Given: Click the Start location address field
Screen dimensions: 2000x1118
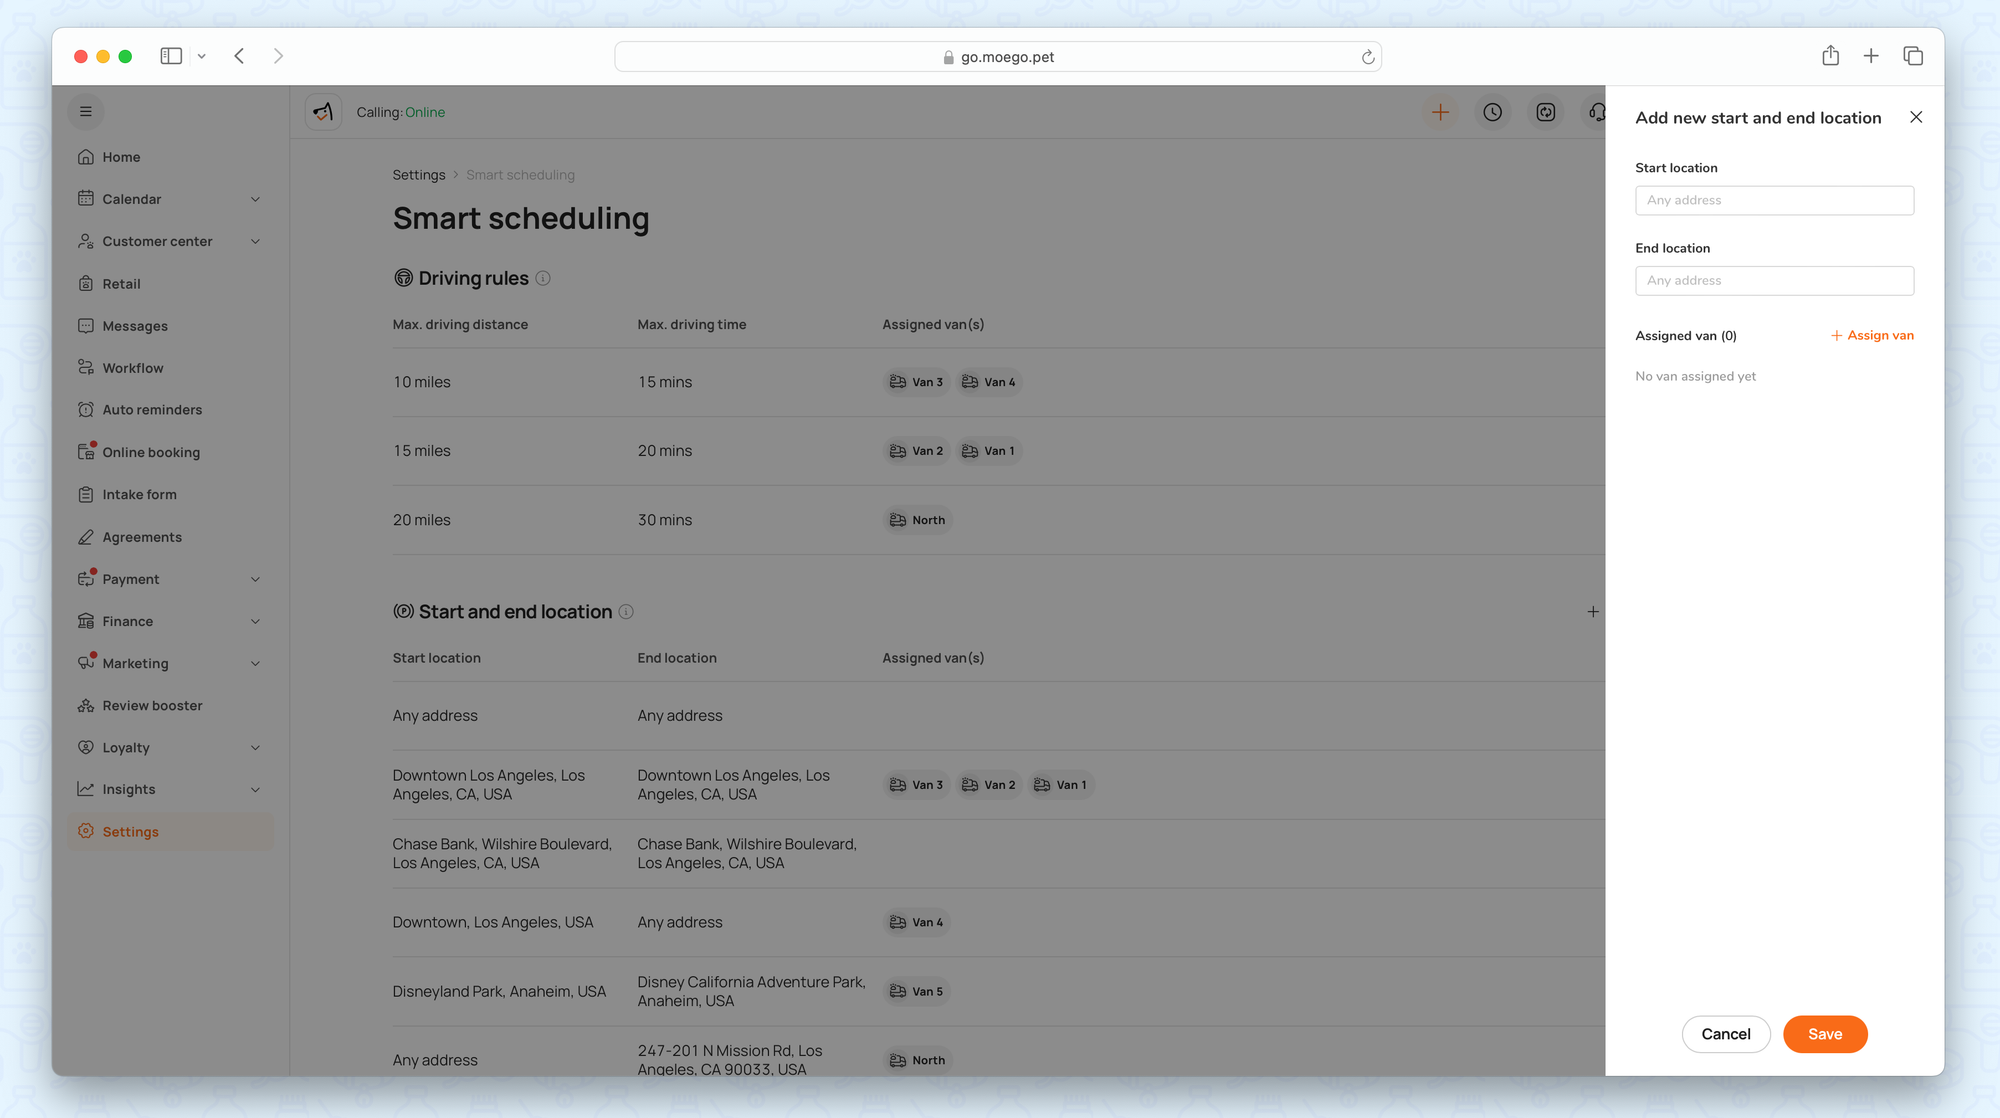Looking at the screenshot, I should (1773, 200).
